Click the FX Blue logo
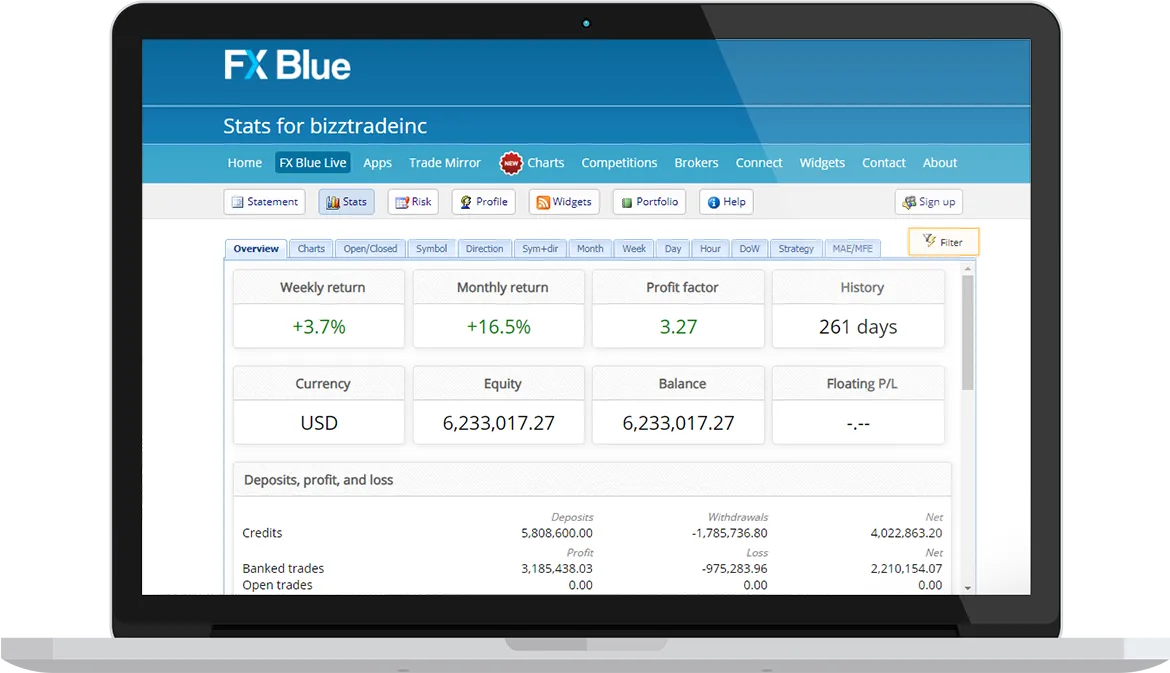 pyautogui.click(x=287, y=65)
